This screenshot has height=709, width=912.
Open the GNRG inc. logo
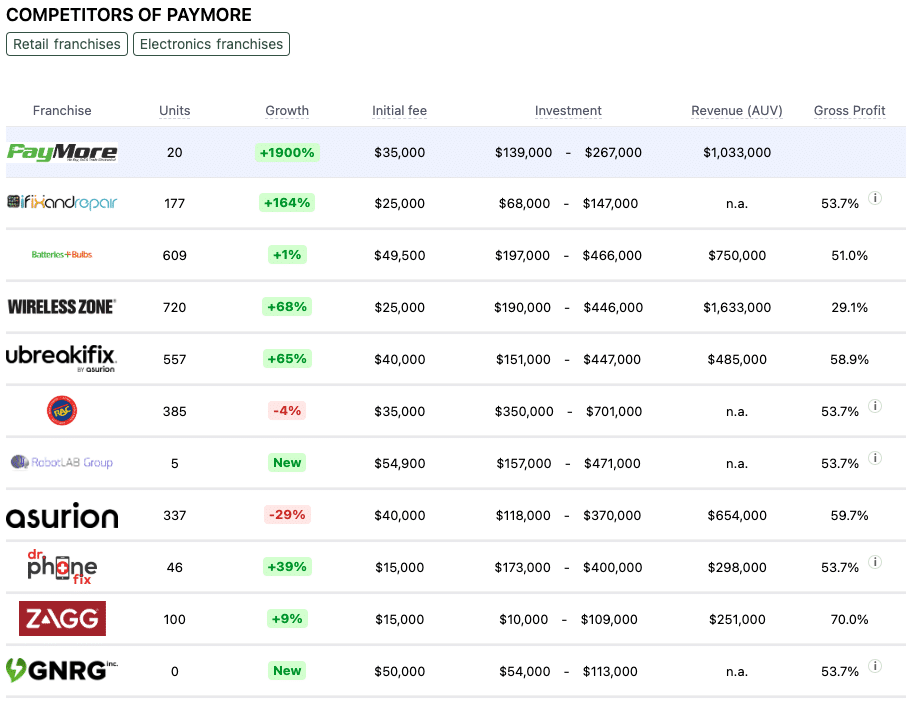click(62, 670)
